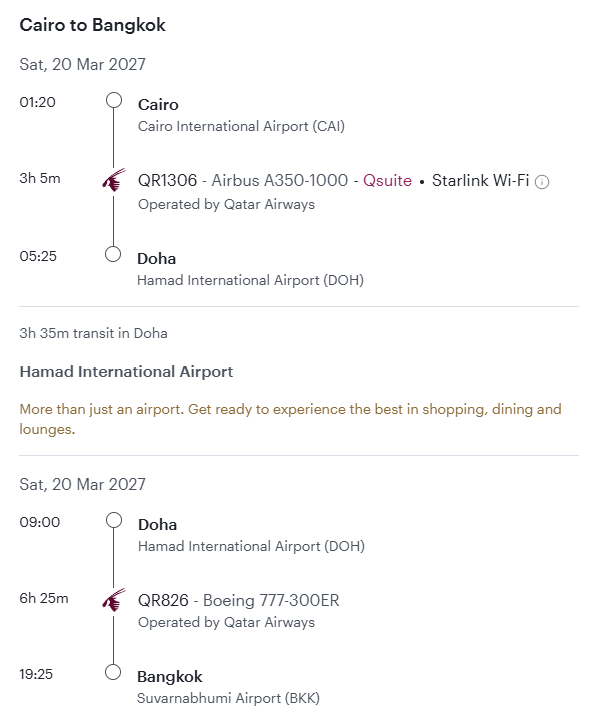Image resolution: width=595 pixels, height=717 pixels.
Task: Click the Doha departure circle at 09:00
Action: 114,520
